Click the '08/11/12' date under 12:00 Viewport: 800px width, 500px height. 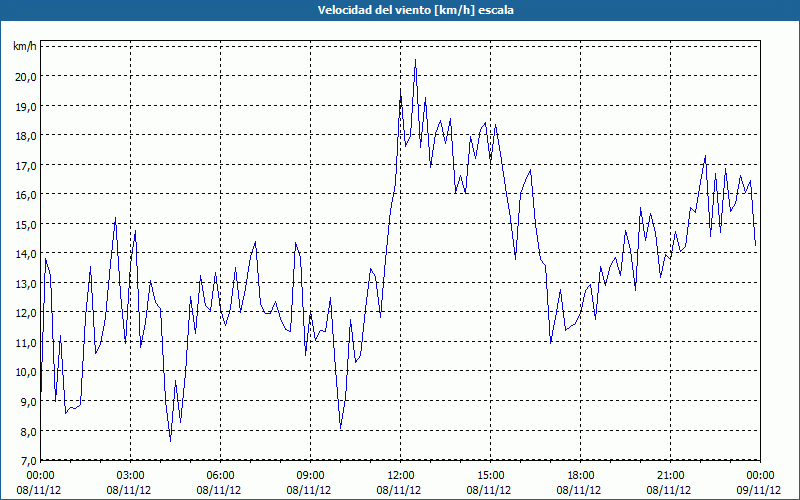click(399, 490)
